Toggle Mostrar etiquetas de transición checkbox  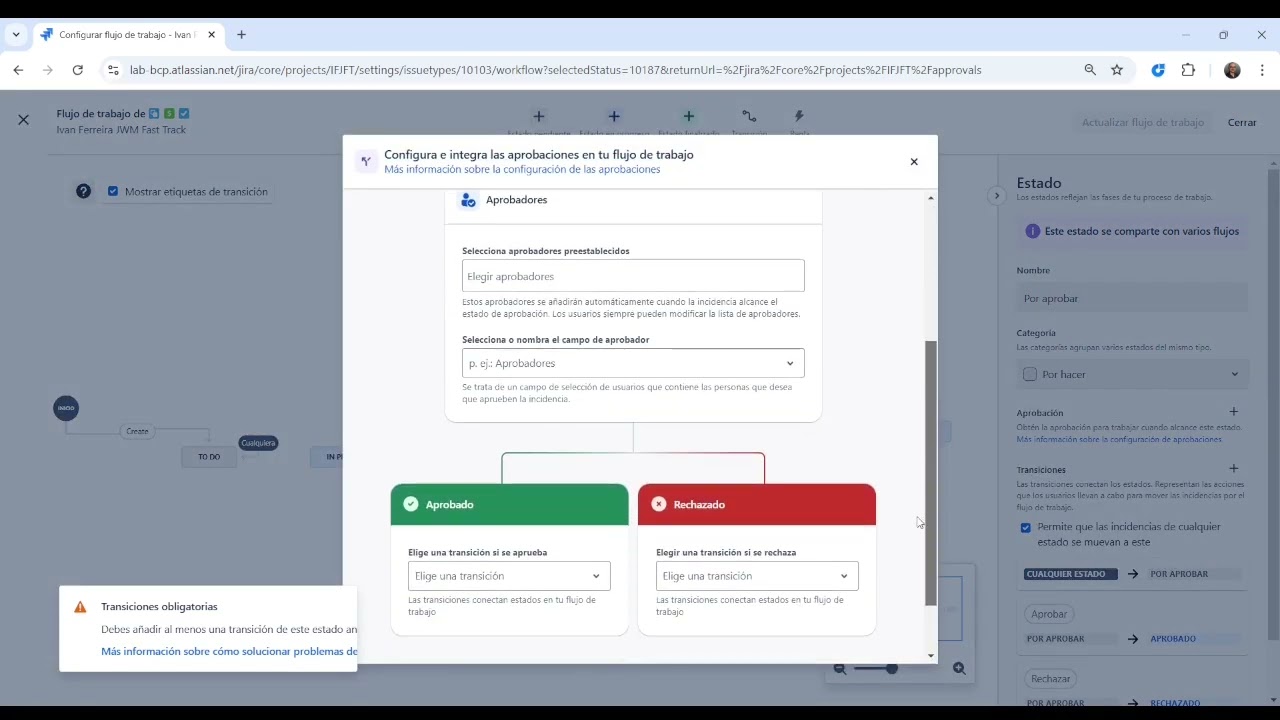[113, 191]
